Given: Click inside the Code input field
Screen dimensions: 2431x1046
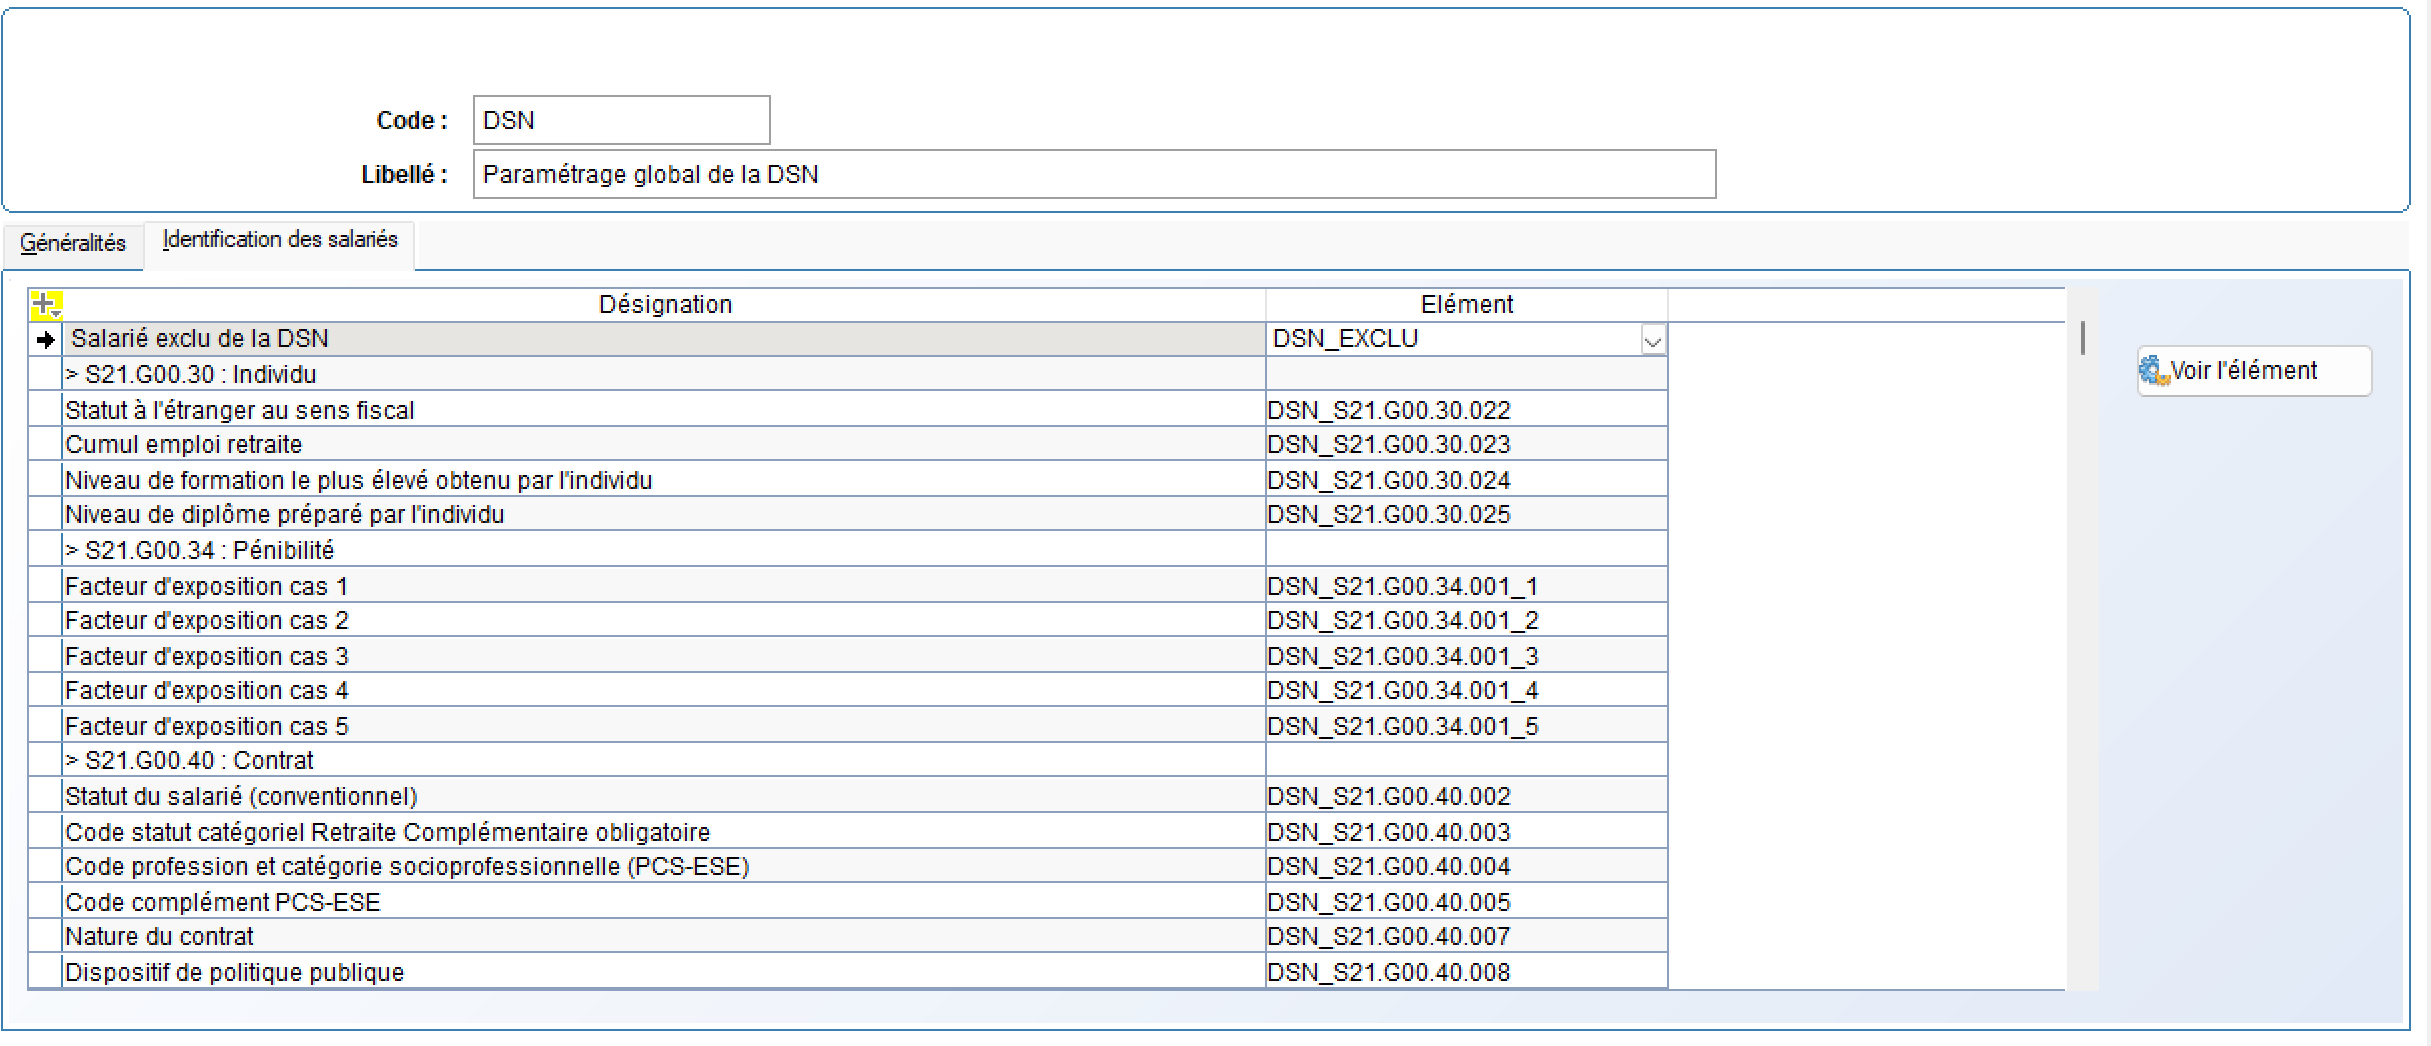Looking at the screenshot, I should (x=620, y=119).
